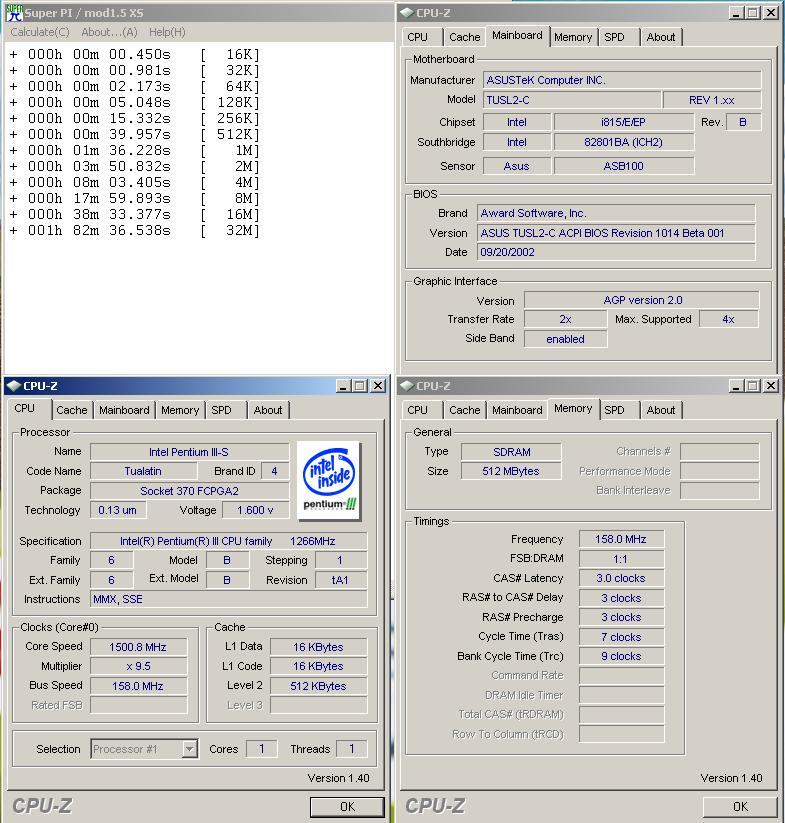Click the i815/E/EP chipset field
Screen dimensions: 785x823
click(x=623, y=122)
